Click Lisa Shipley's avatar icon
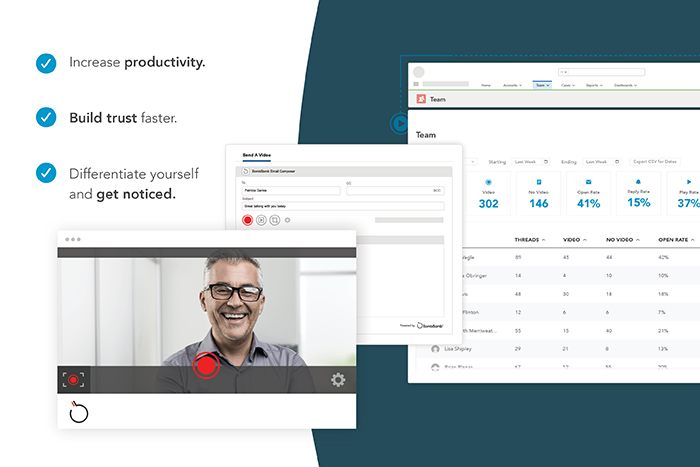The width and height of the screenshot is (700, 467). [435, 349]
